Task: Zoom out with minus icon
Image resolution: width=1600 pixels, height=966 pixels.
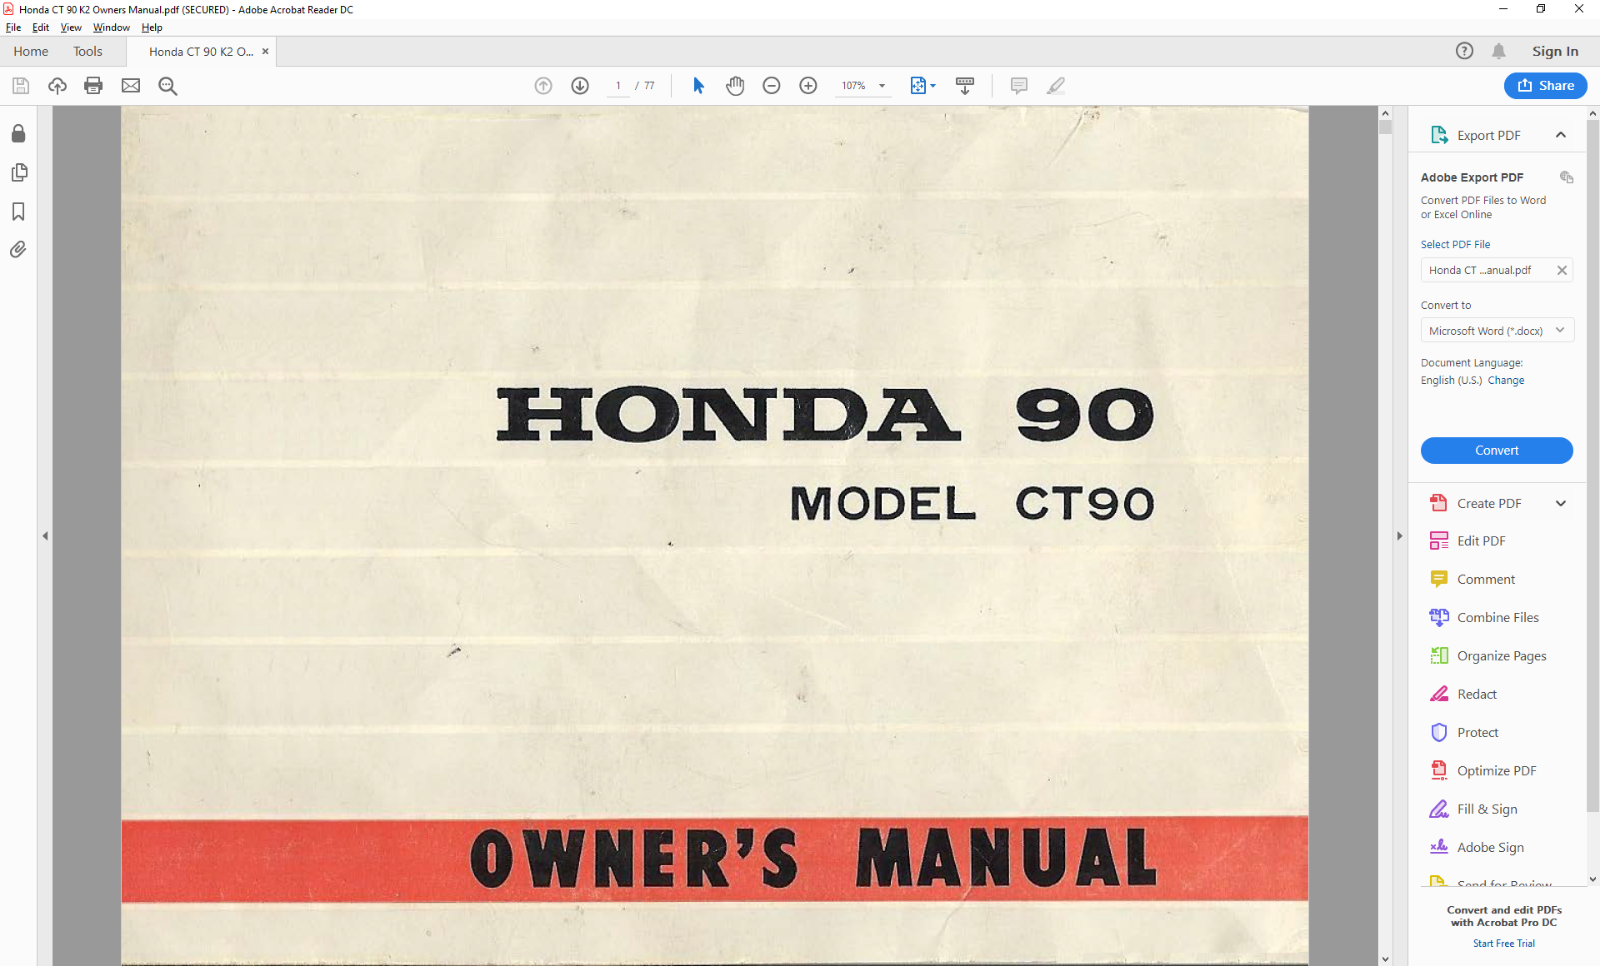Action: click(x=771, y=86)
